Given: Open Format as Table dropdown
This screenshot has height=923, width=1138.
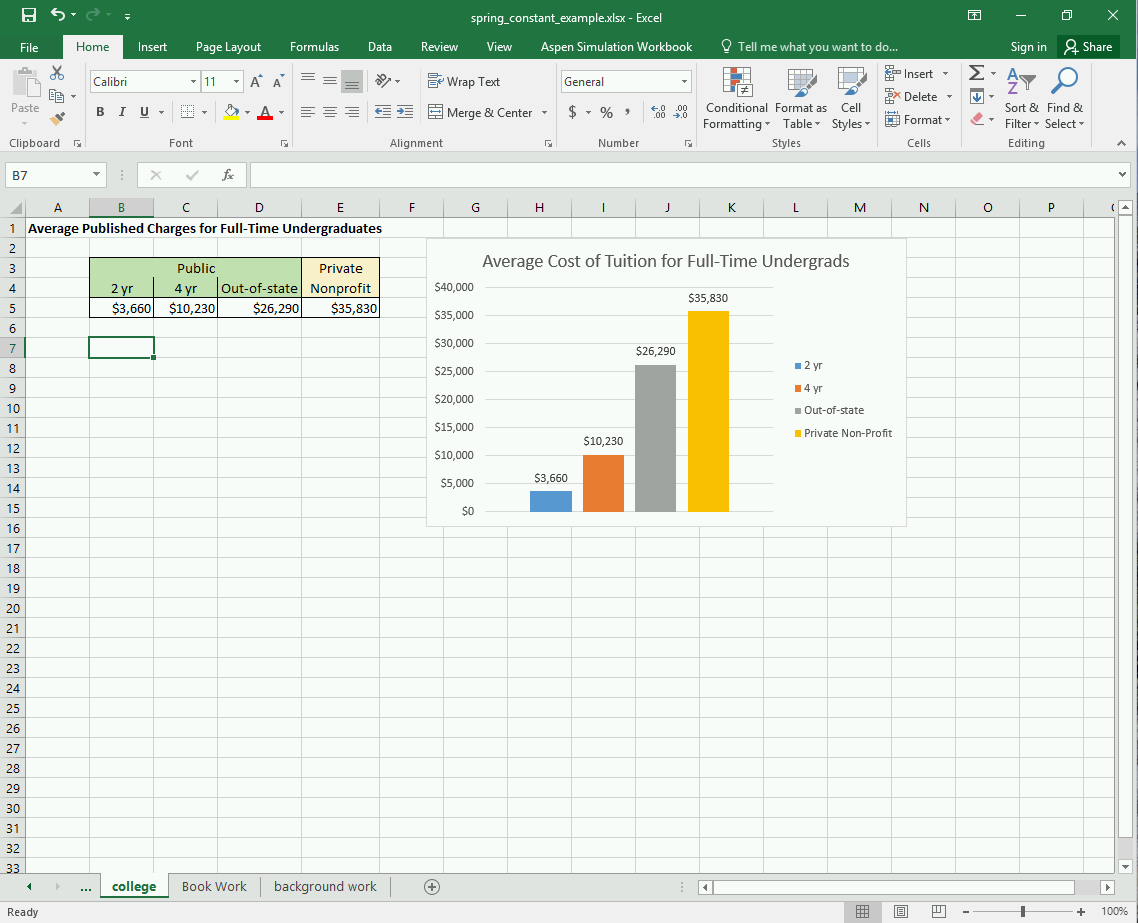Looking at the screenshot, I should (801, 99).
